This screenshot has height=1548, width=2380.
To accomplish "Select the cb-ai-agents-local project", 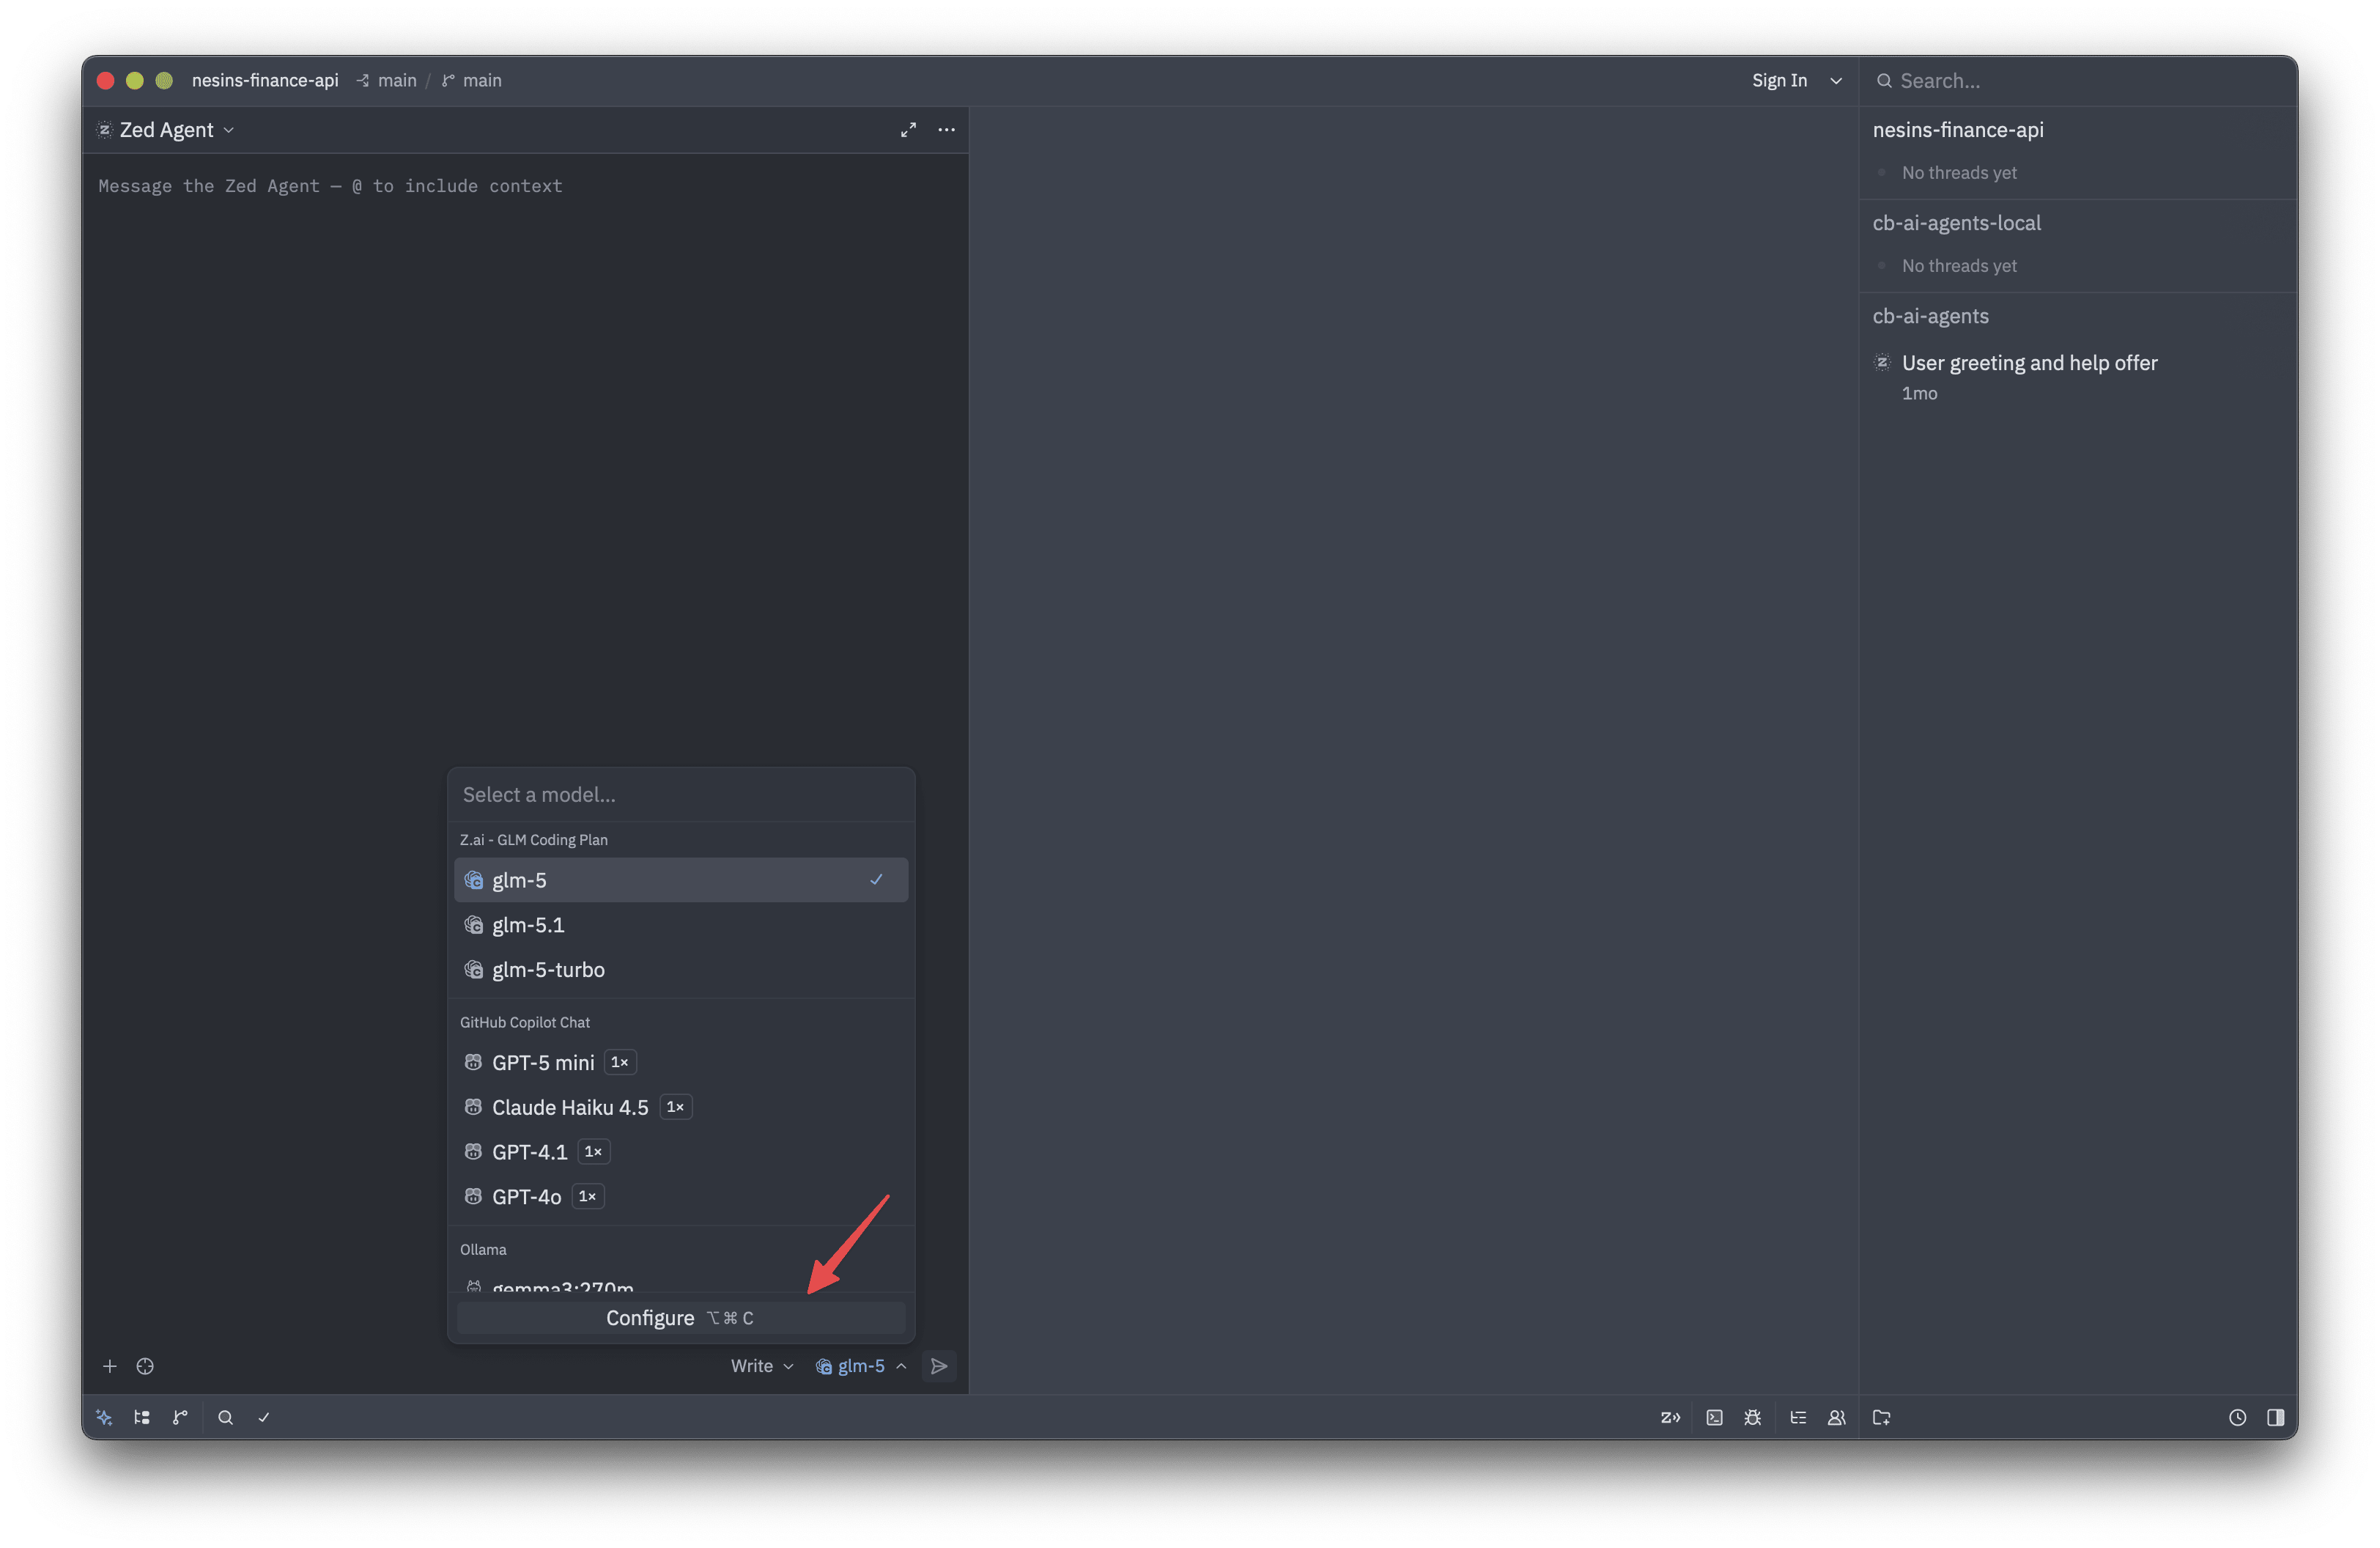I will point(1956,223).
